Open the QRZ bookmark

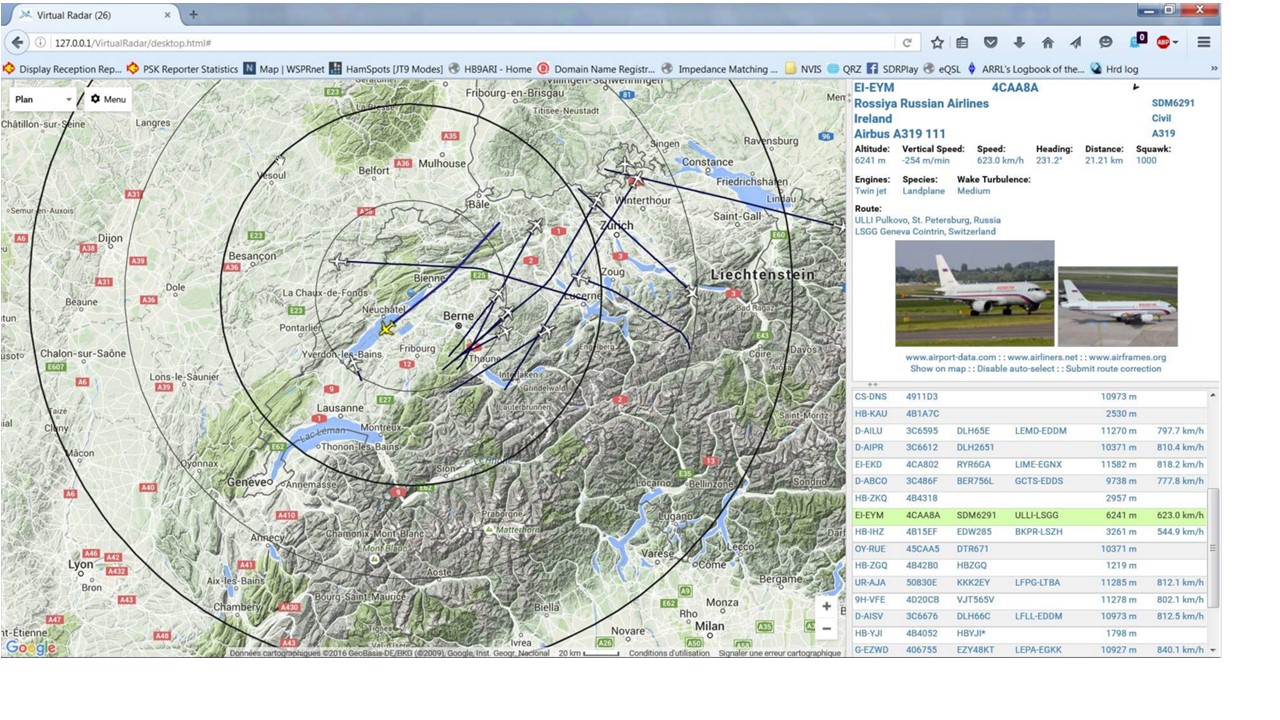click(845, 69)
